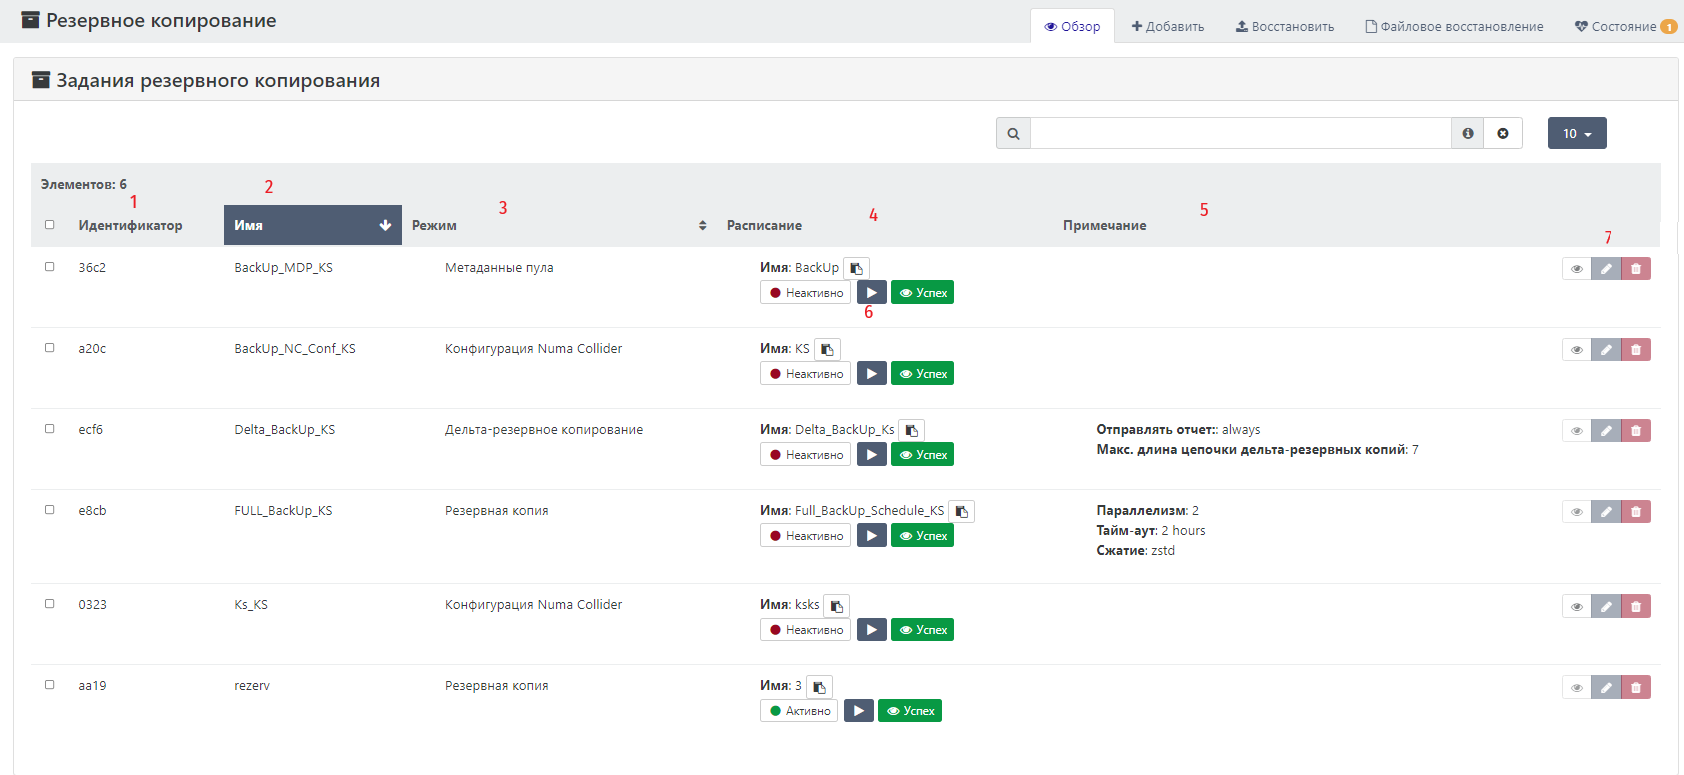
Task: Focus the job search input field
Action: pyautogui.click(x=1241, y=133)
